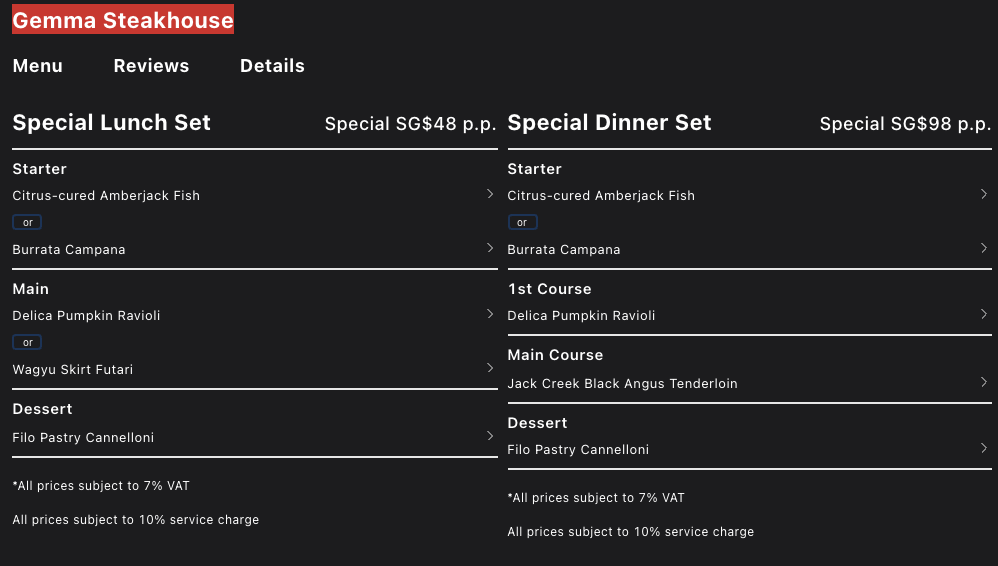Expand dinner Citrus-cured Amberjack Fish chevron

coord(984,194)
